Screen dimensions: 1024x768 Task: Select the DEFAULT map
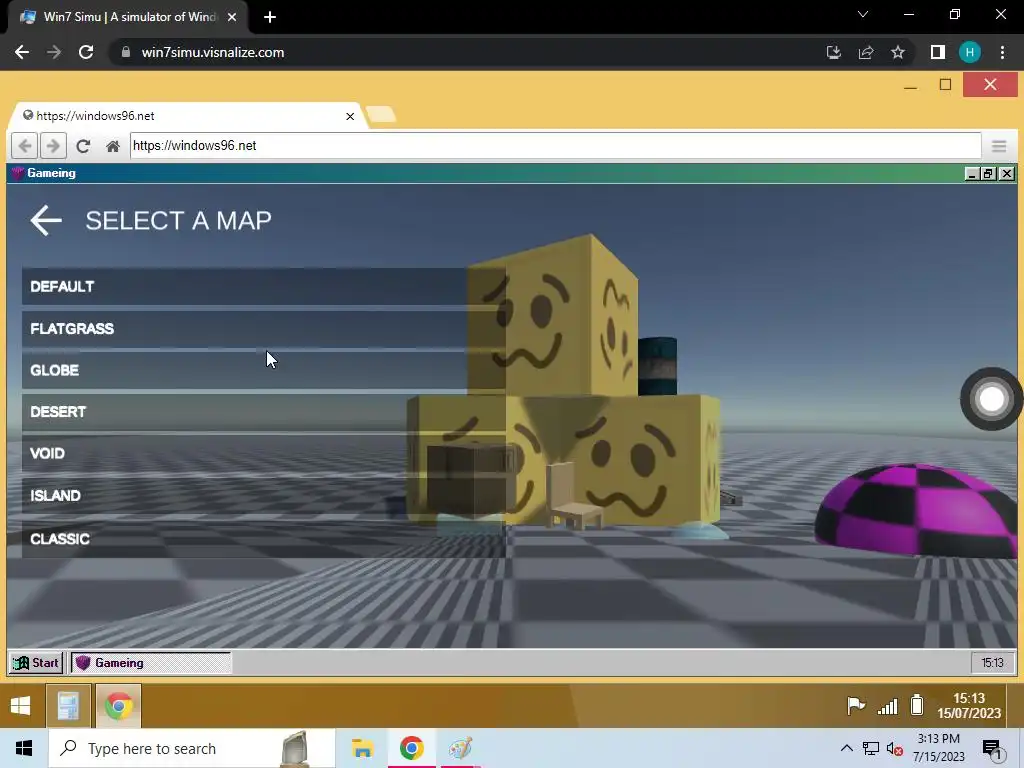pos(264,286)
